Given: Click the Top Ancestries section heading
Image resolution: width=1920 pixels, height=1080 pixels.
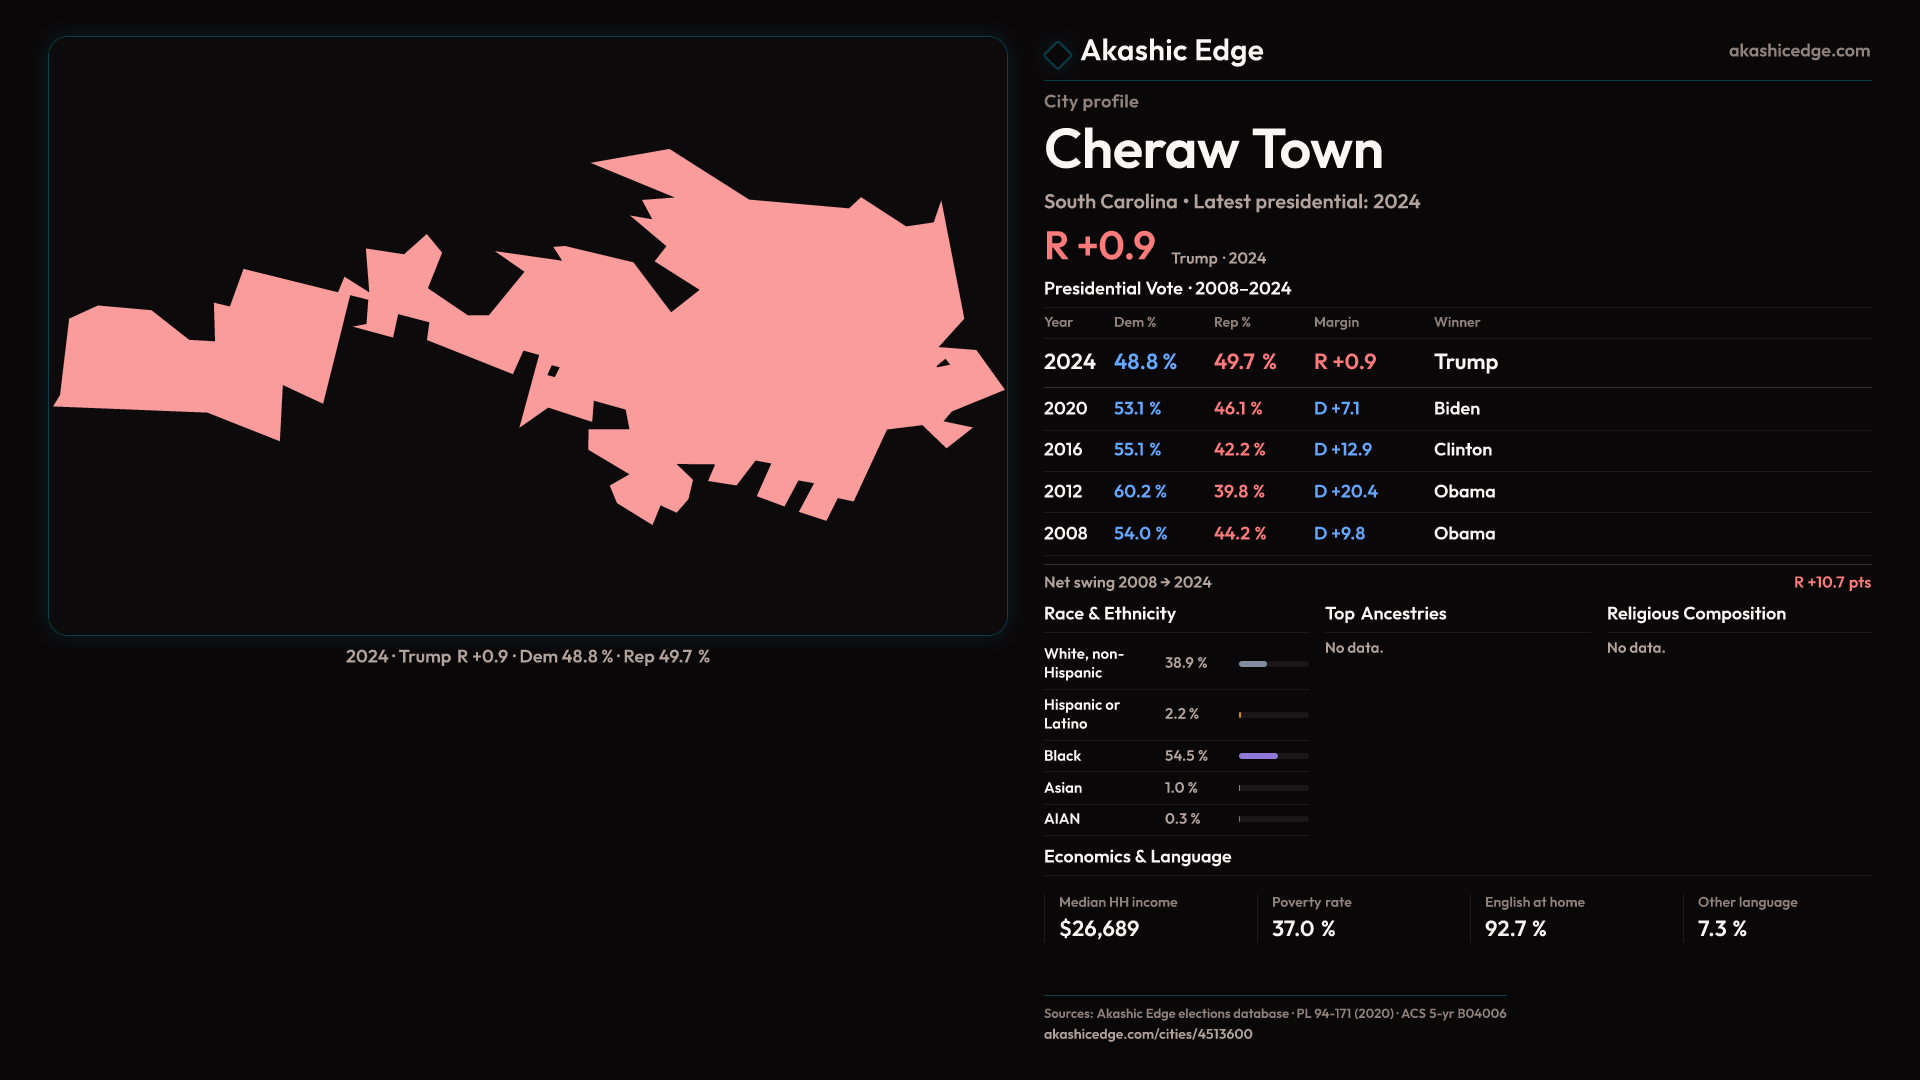Looking at the screenshot, I should click(x=1385, y=614).
